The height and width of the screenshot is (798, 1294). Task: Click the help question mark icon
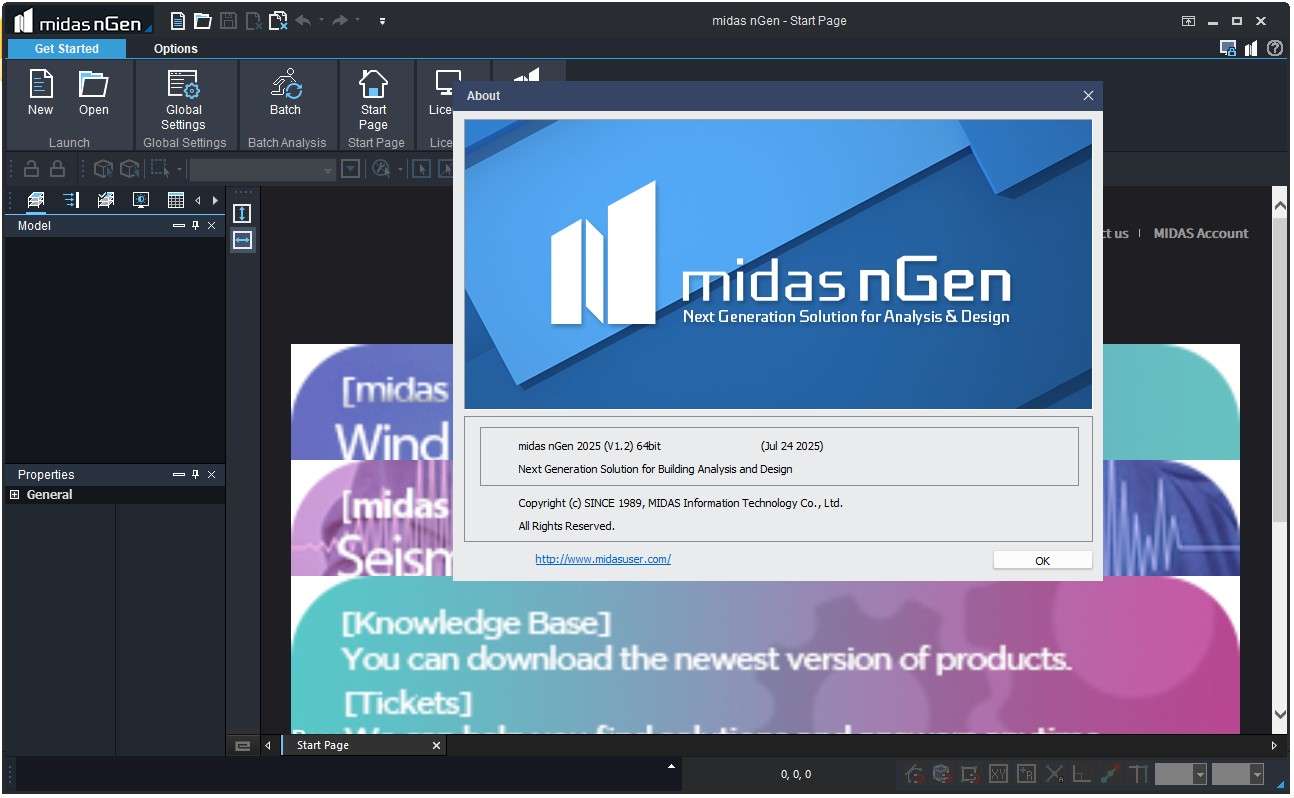(1275, 48)
